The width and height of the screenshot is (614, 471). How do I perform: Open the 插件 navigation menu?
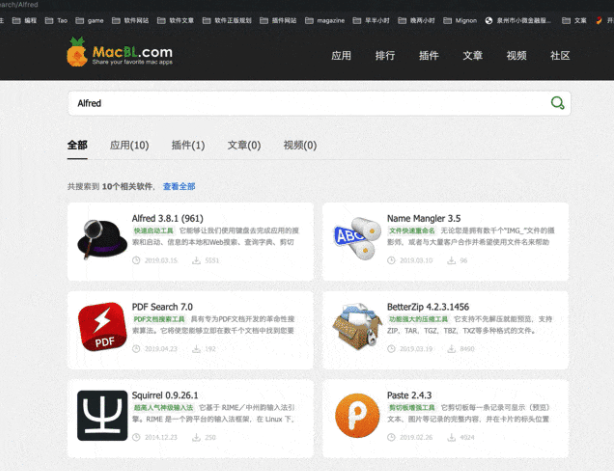click(x=429, y=56)
